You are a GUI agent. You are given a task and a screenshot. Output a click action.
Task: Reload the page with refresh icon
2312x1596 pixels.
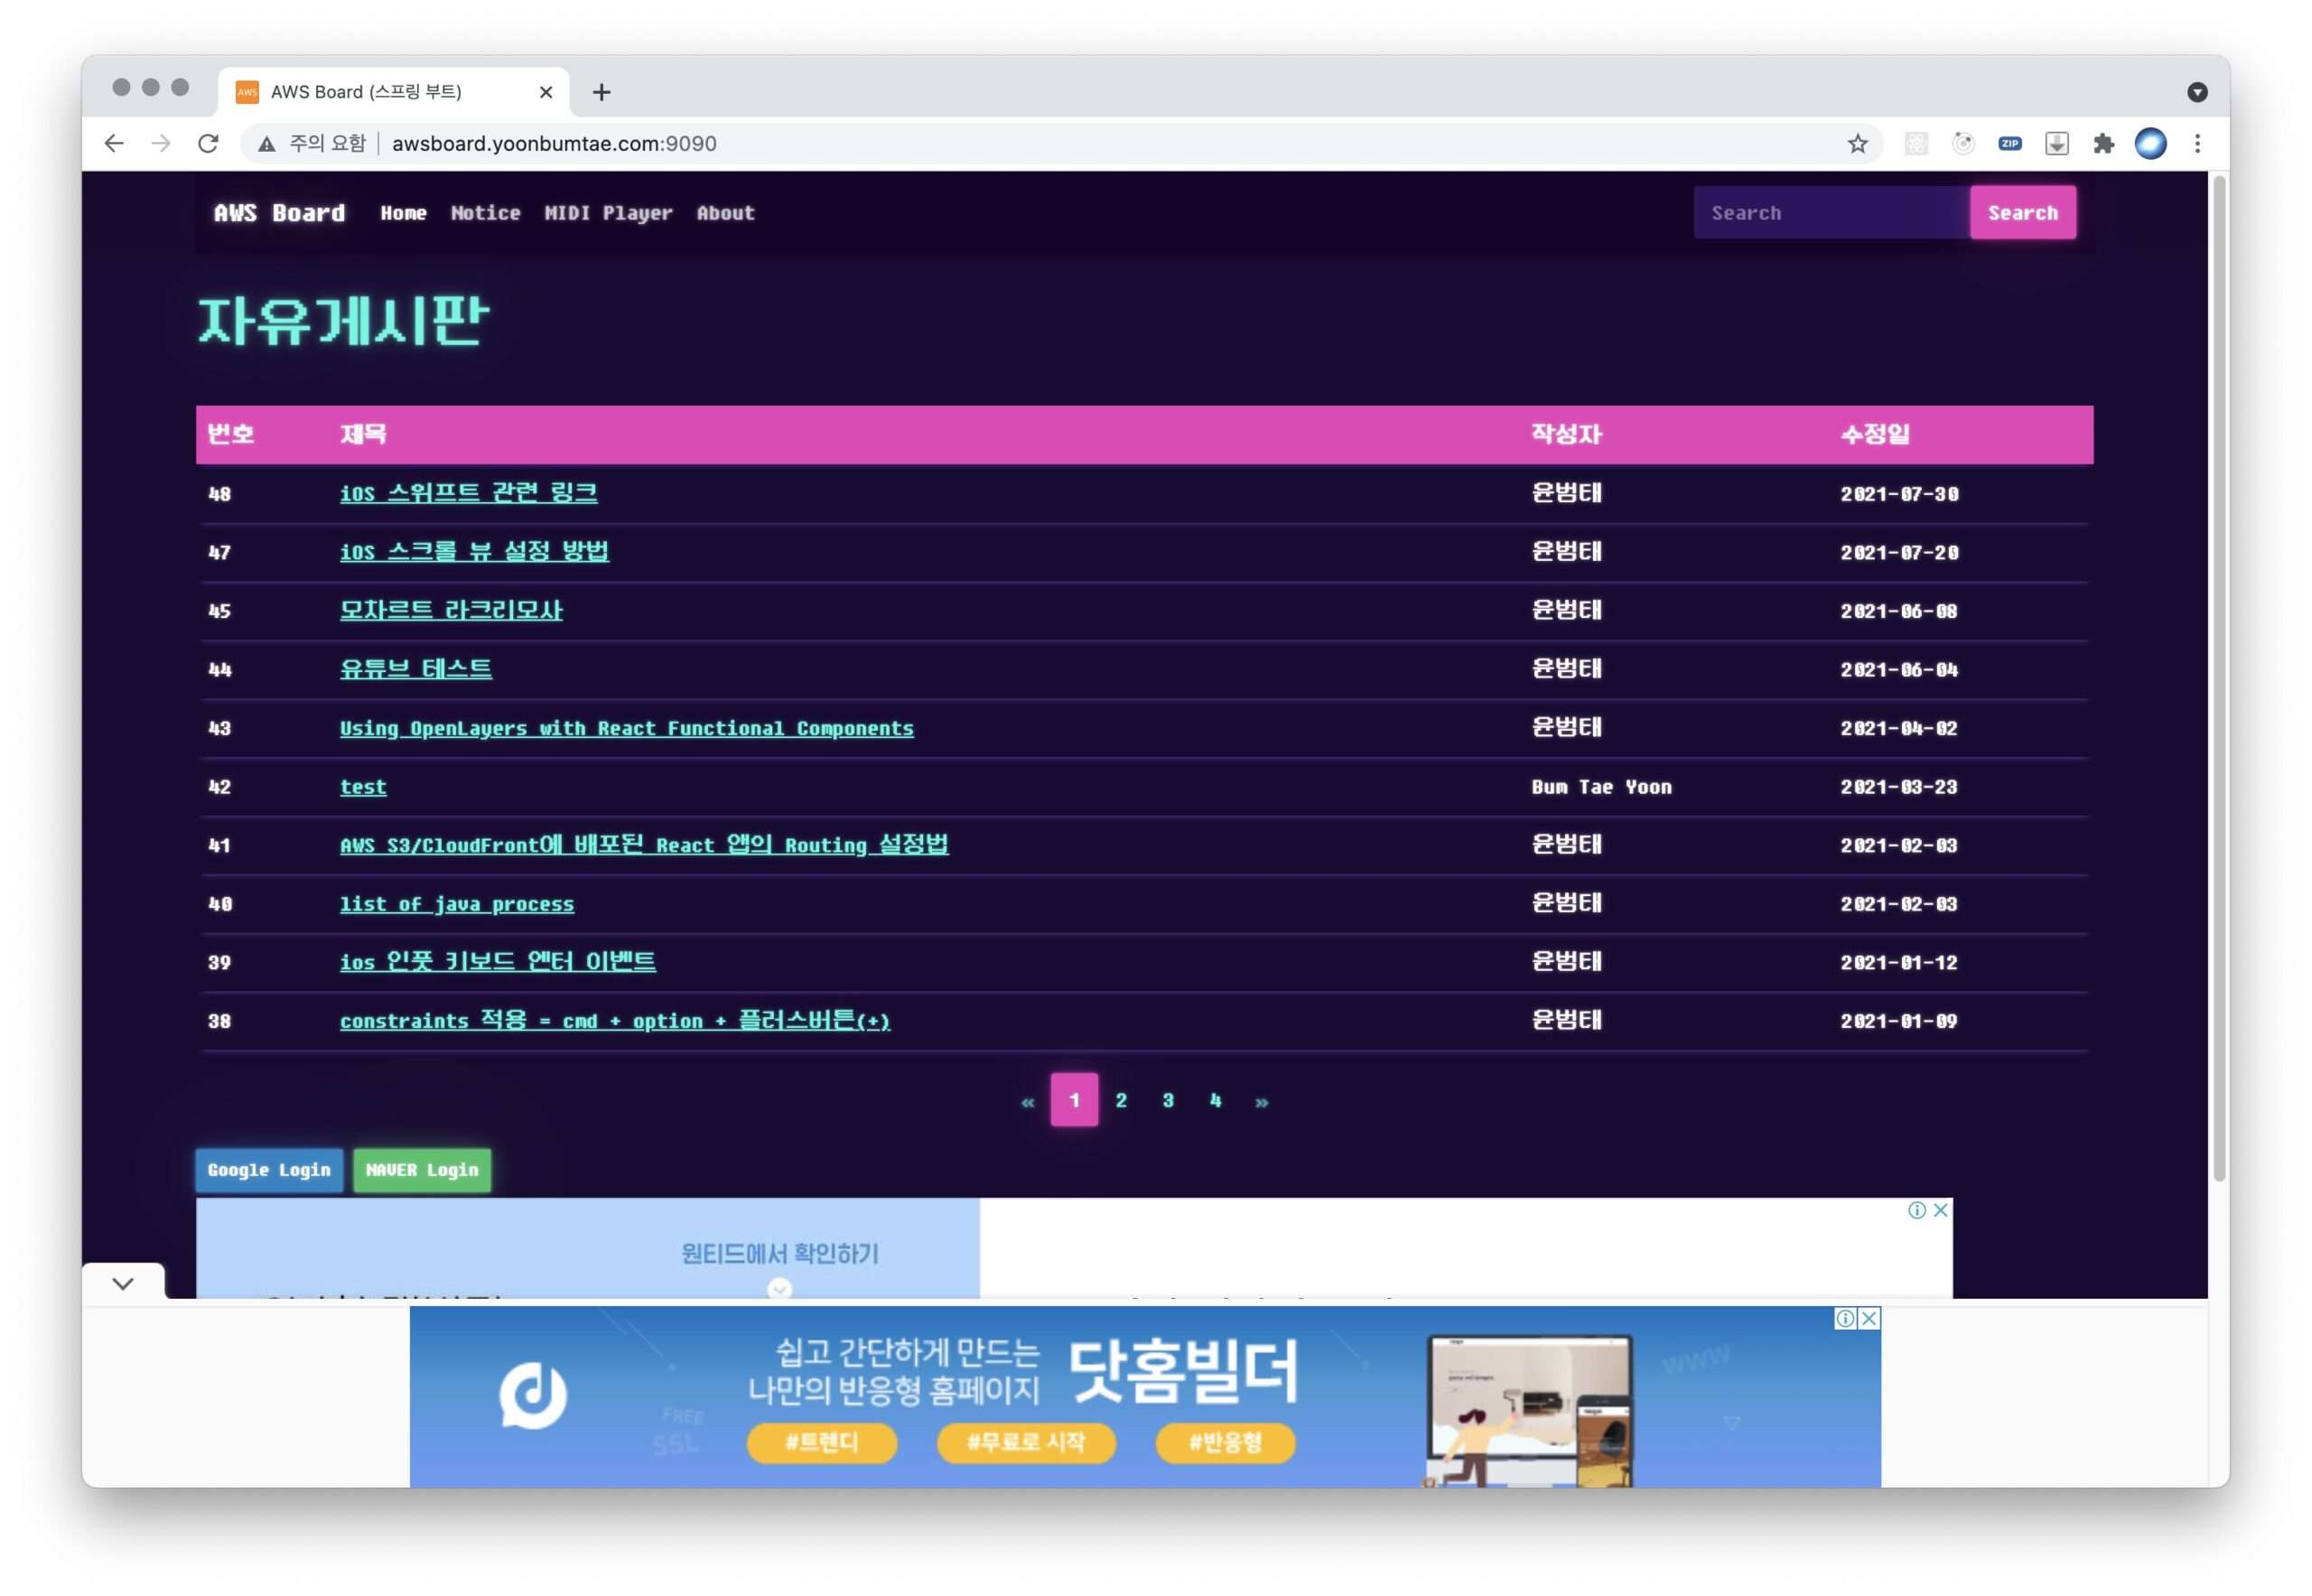pos(208,143)
